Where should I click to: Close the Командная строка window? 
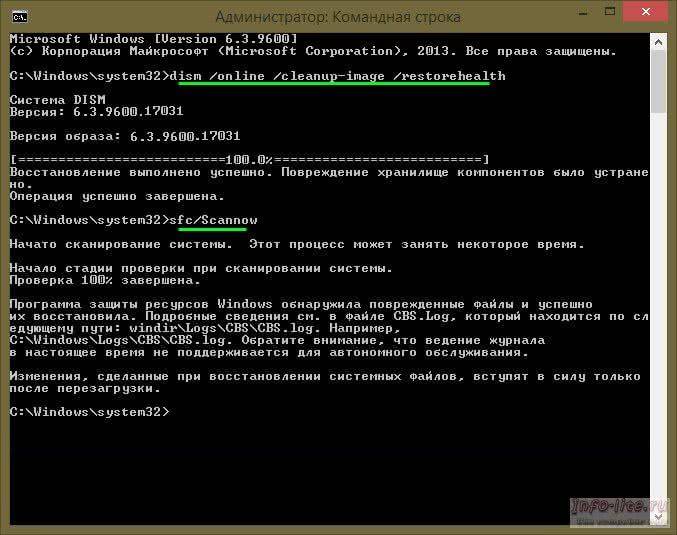pyautogui.click(x=645, y=12)
